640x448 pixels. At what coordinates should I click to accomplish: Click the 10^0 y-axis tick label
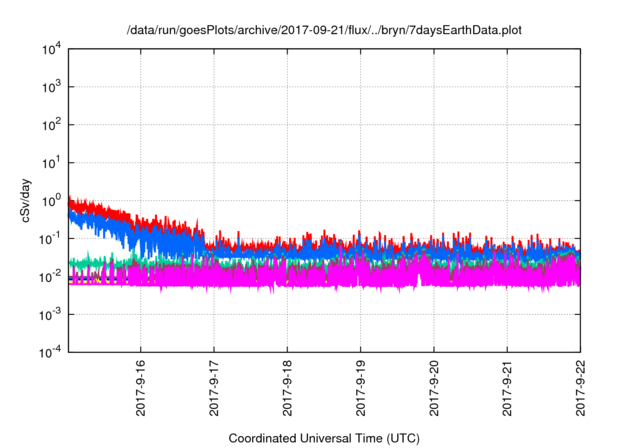click(x=51, y=201)
